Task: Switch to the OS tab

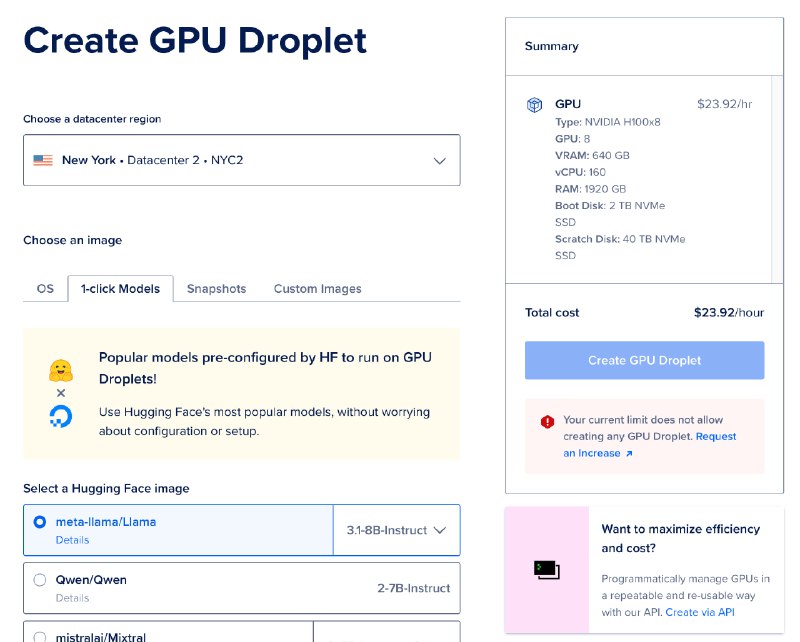Action: (x=45, y=289)
